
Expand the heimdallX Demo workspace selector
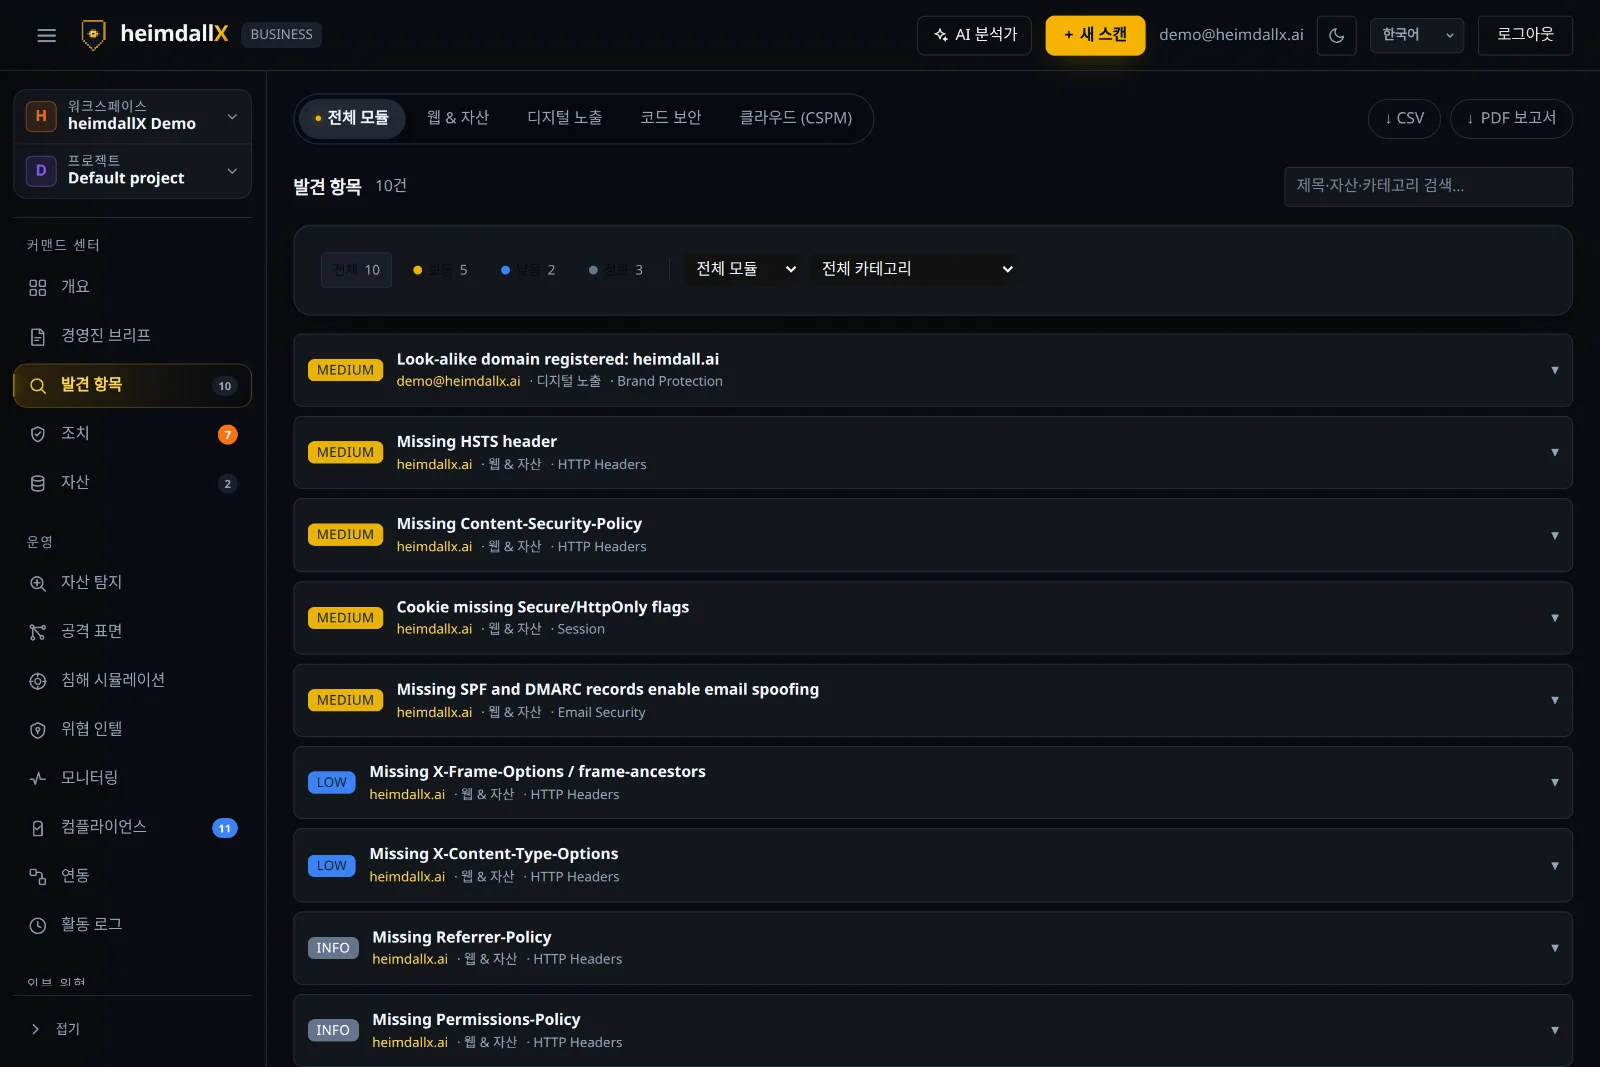coord(132,116)
